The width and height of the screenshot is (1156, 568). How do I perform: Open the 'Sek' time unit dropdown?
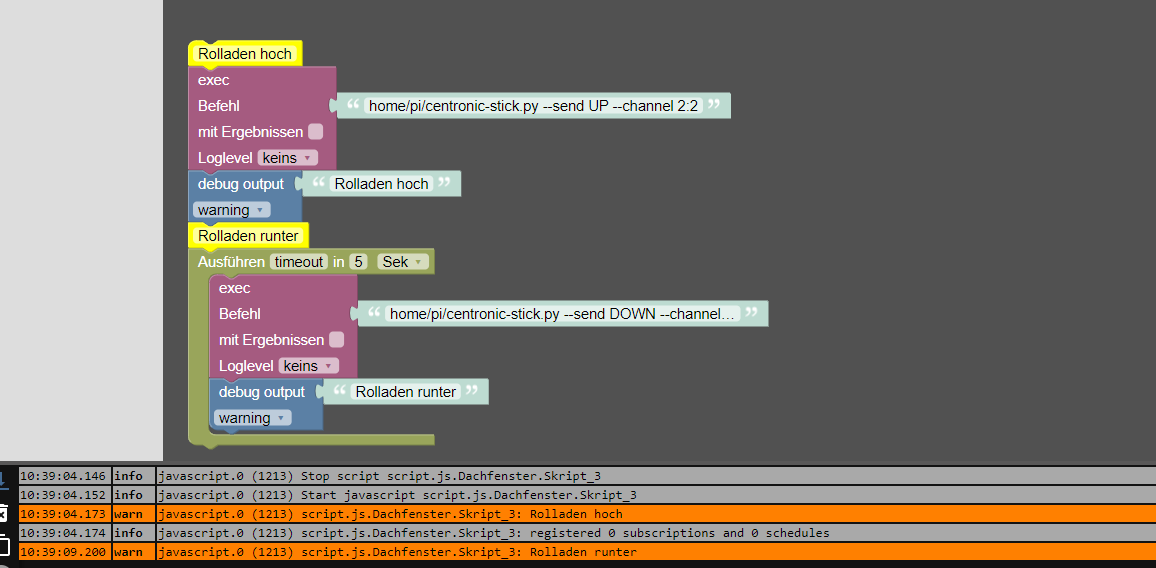(403, 262)
